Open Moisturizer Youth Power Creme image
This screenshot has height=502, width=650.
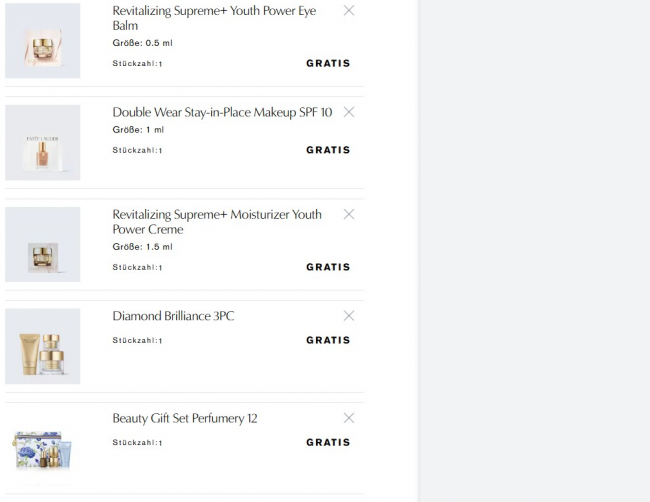coord(42,245)
